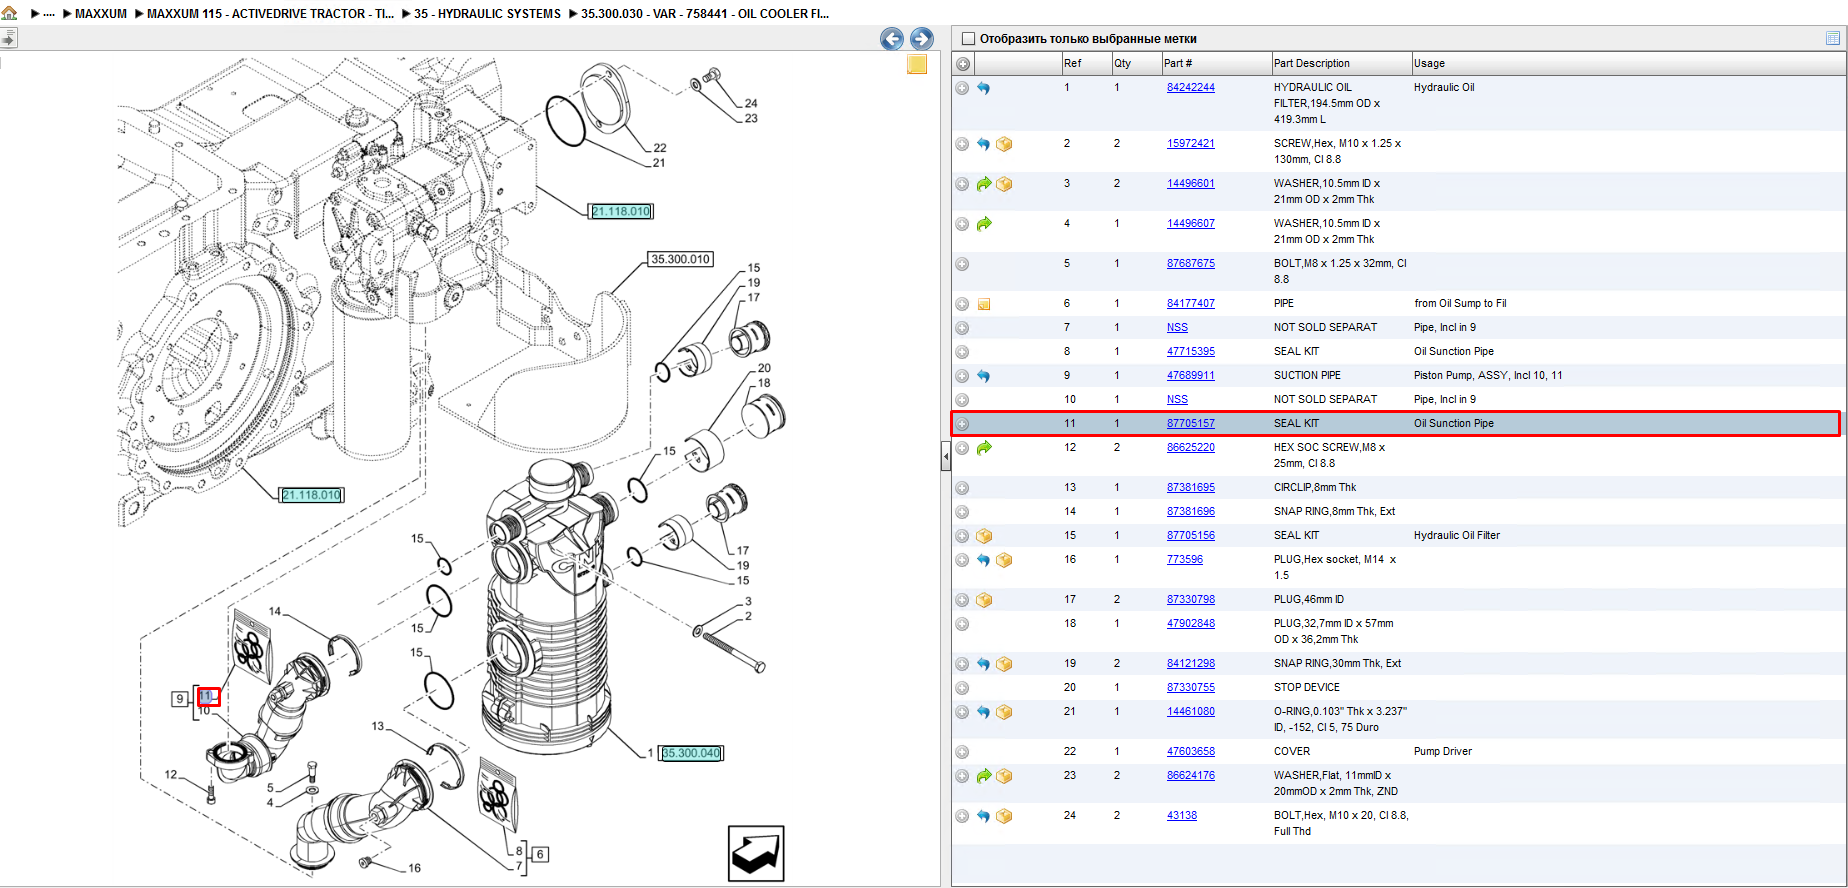Select callout 22 in the diagram
The height and width of the screenshot is (888, 1848).
click(x=660, y=148)
